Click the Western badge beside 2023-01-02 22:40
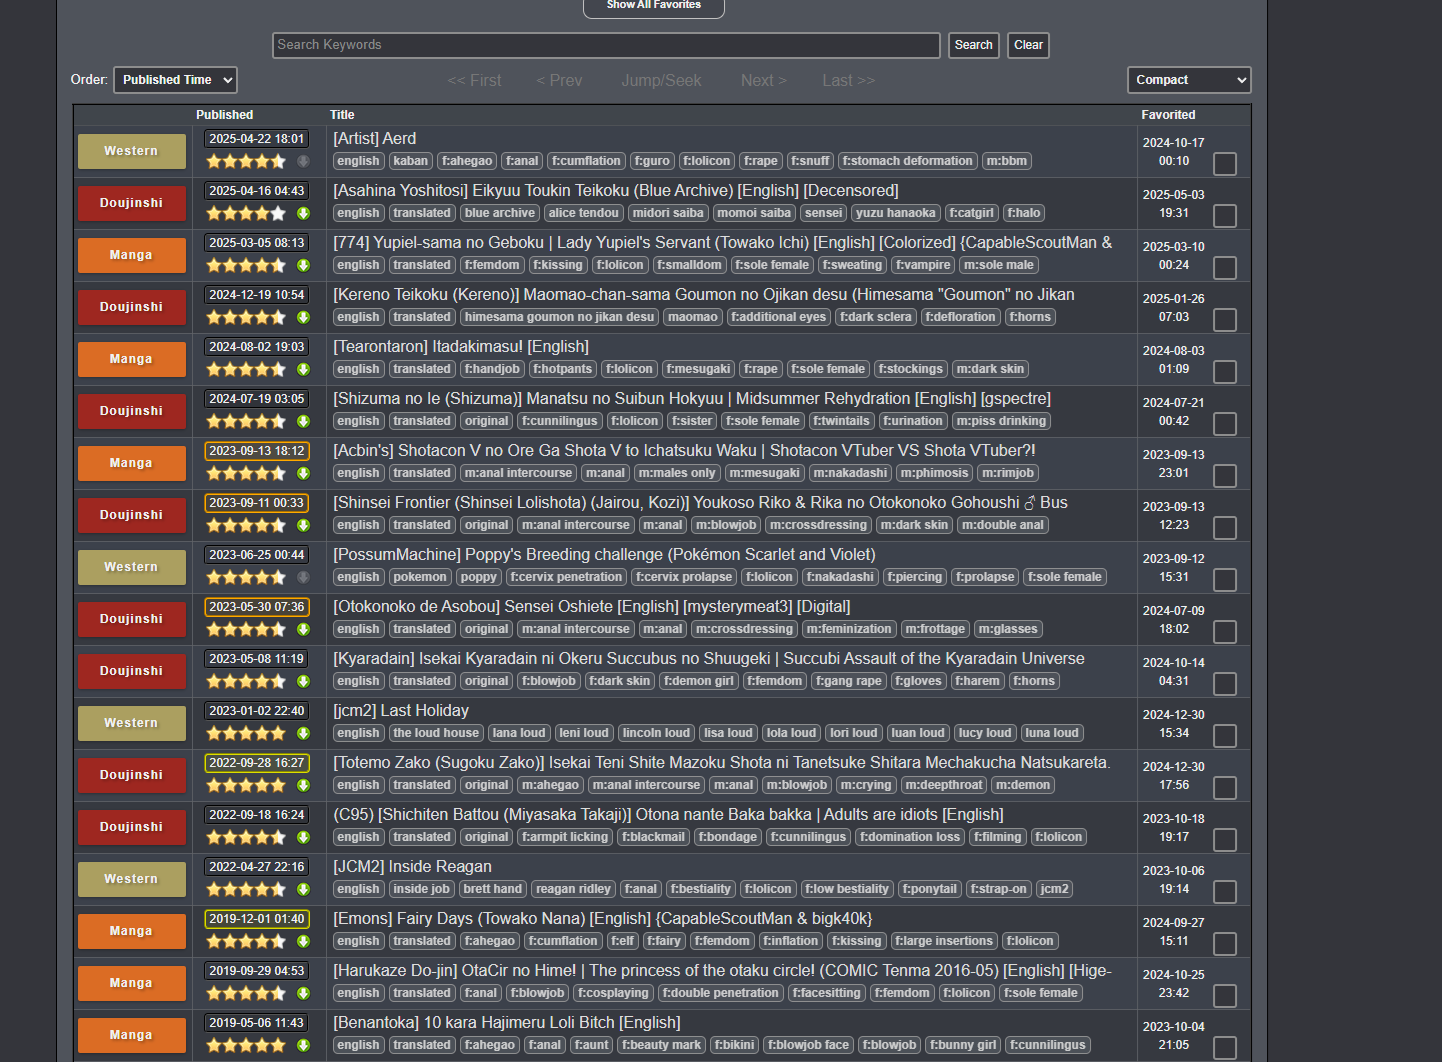Image resolution: width=1442 pixels, height=1062 pixels. point(132,723)
